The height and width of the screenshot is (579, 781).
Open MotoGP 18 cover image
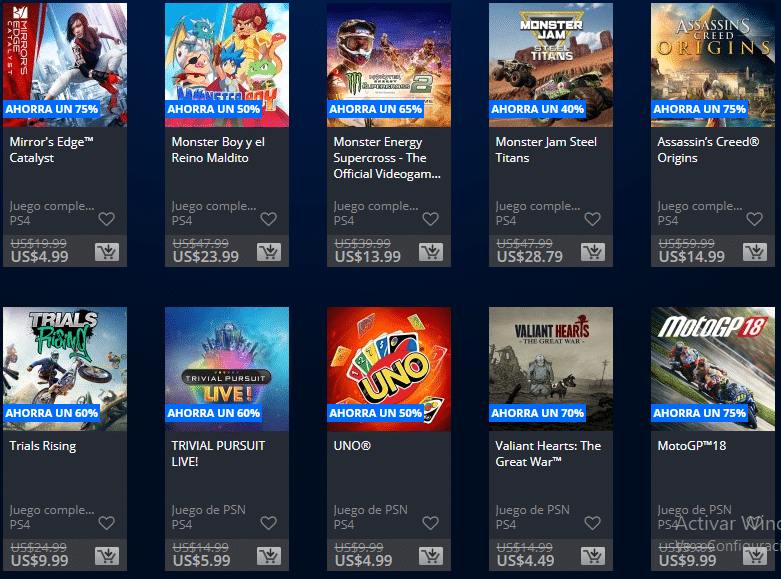(x=713, y=369)
